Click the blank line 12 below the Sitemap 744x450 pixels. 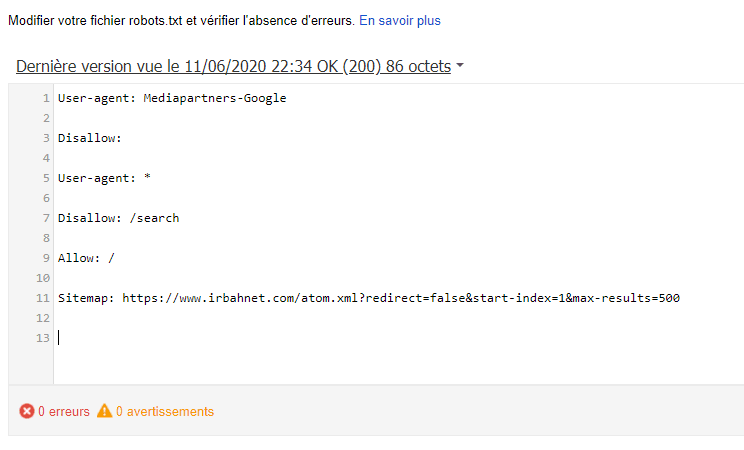click(300, 318)
